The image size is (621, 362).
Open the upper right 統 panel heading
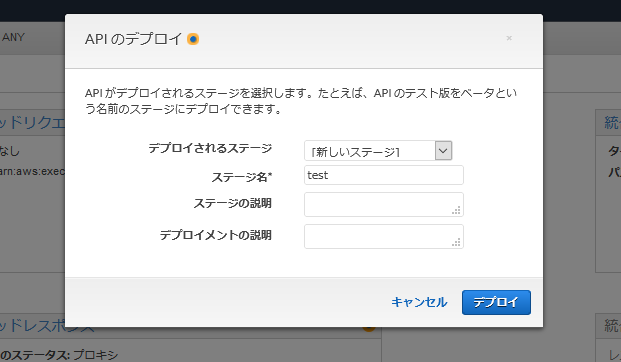click(x=612, y=122)
